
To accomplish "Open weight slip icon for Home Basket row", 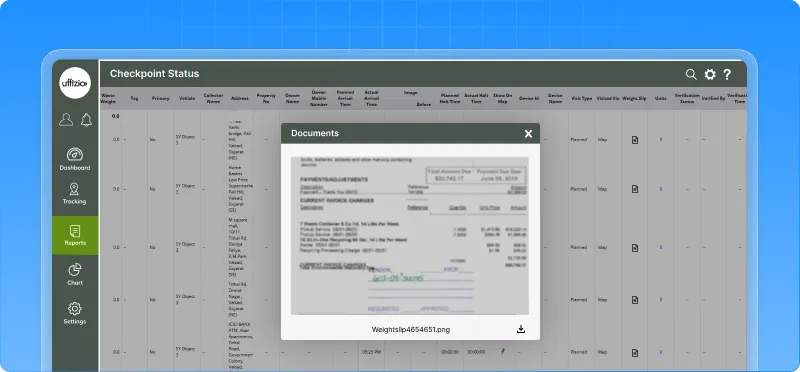I will point(635,189).
